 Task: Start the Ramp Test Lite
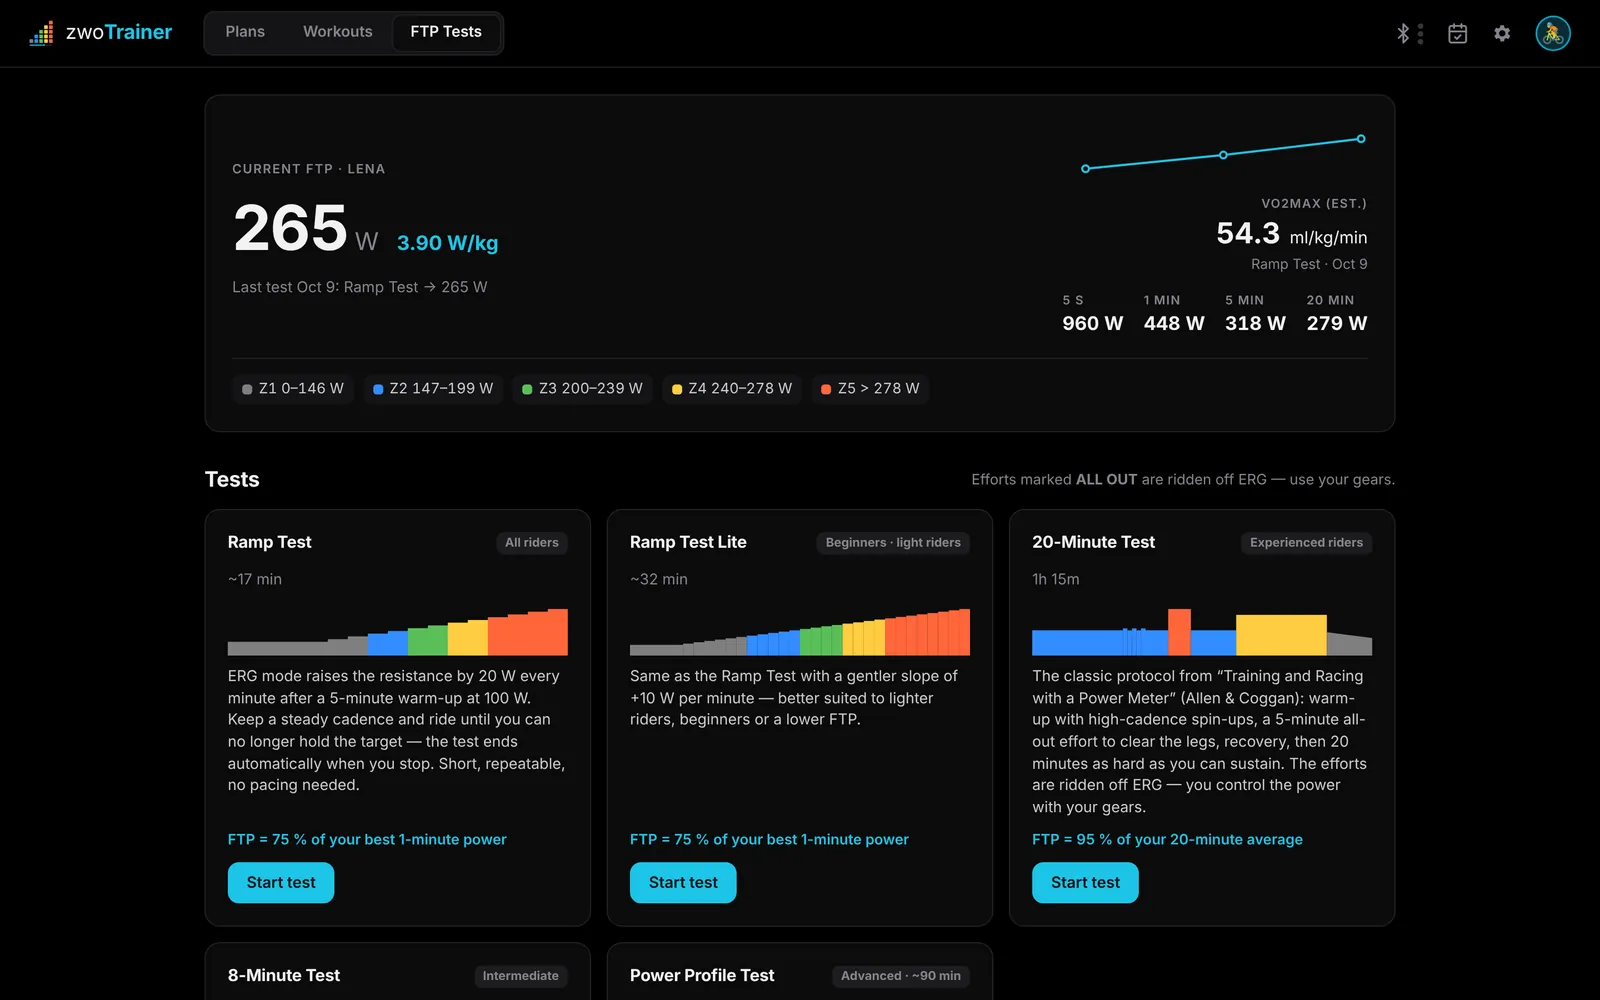(x=683, y=883)
